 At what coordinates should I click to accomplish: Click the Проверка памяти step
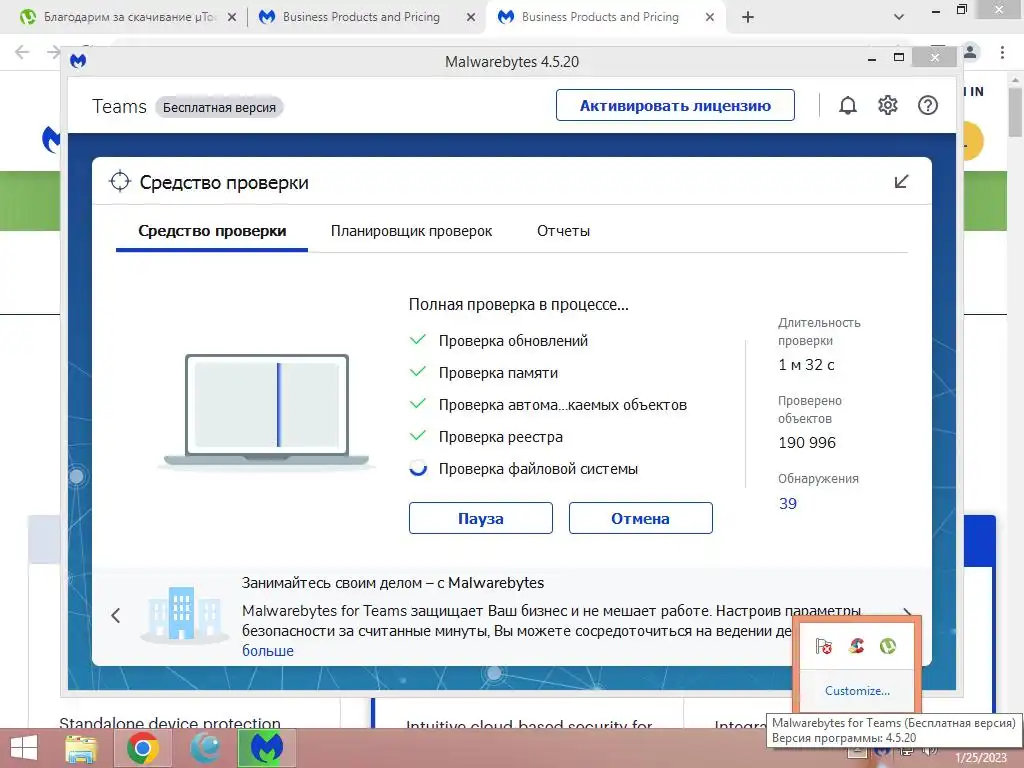498,373
